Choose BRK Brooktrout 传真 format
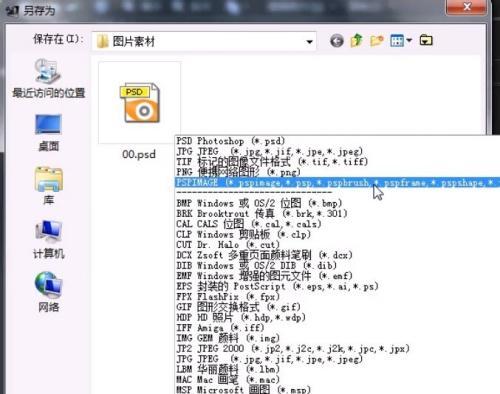This screenshot has width=500, height=394. click(337, 213)
